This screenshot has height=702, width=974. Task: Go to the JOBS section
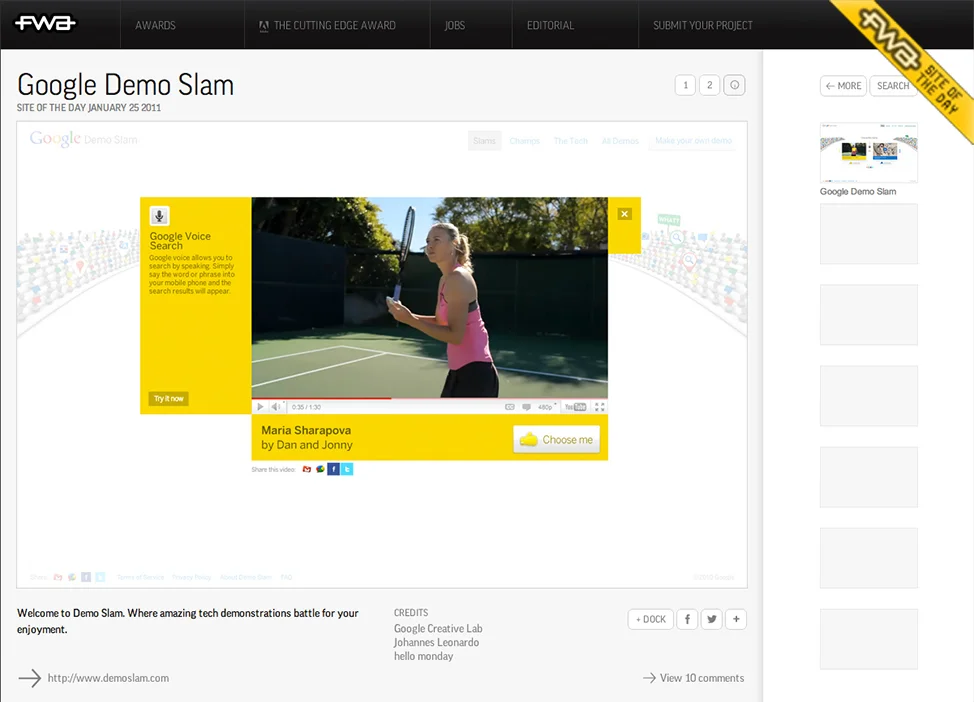(x=455, y=25)
